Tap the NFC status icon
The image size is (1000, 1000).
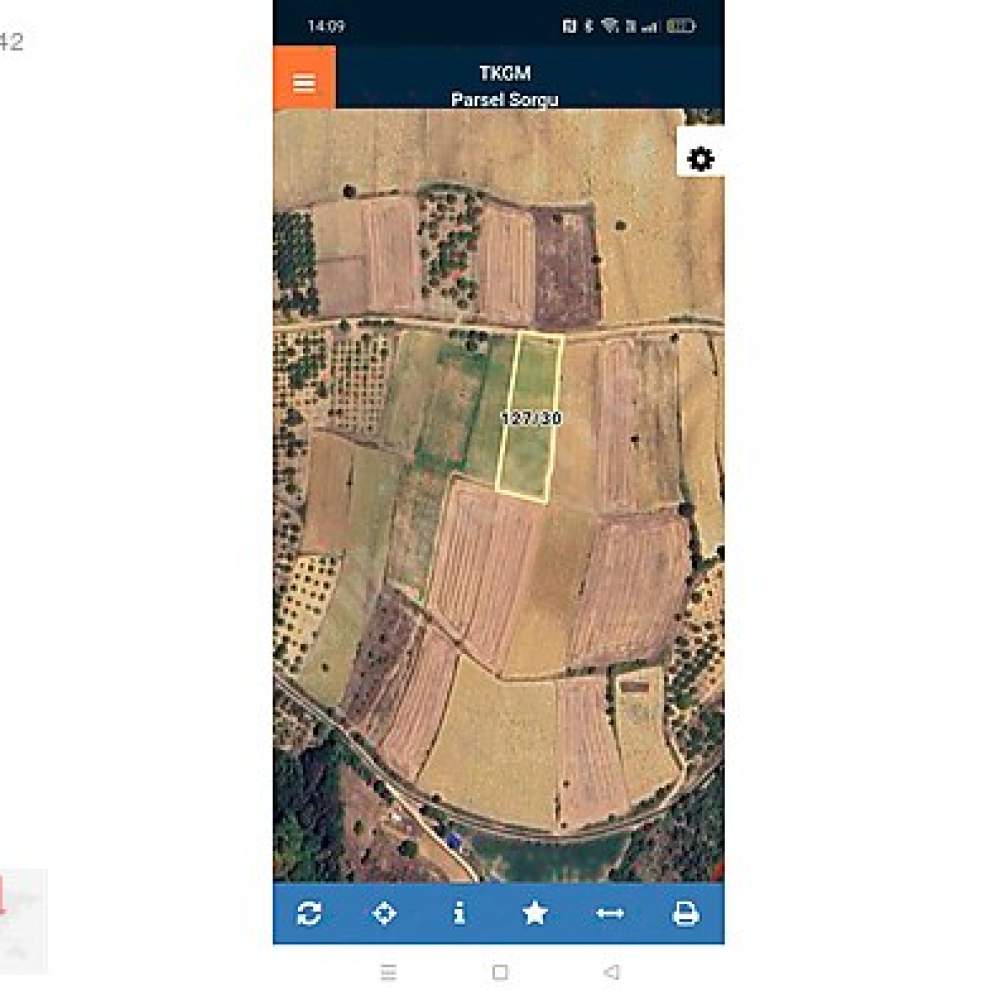tap(570, 26)
